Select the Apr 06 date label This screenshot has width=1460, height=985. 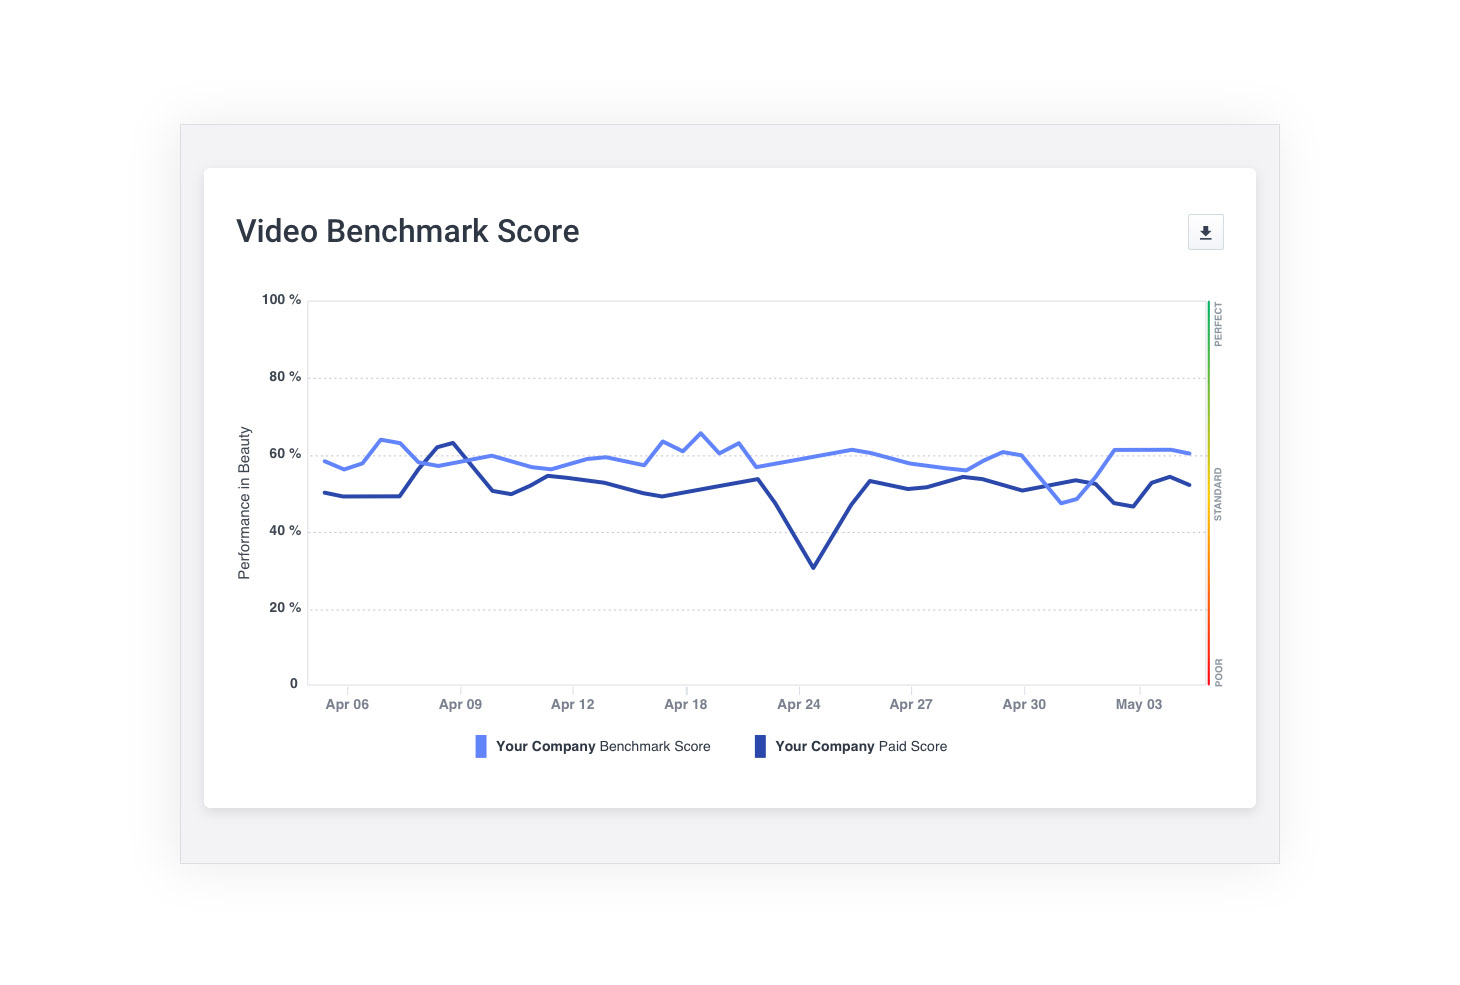(347, 704)
